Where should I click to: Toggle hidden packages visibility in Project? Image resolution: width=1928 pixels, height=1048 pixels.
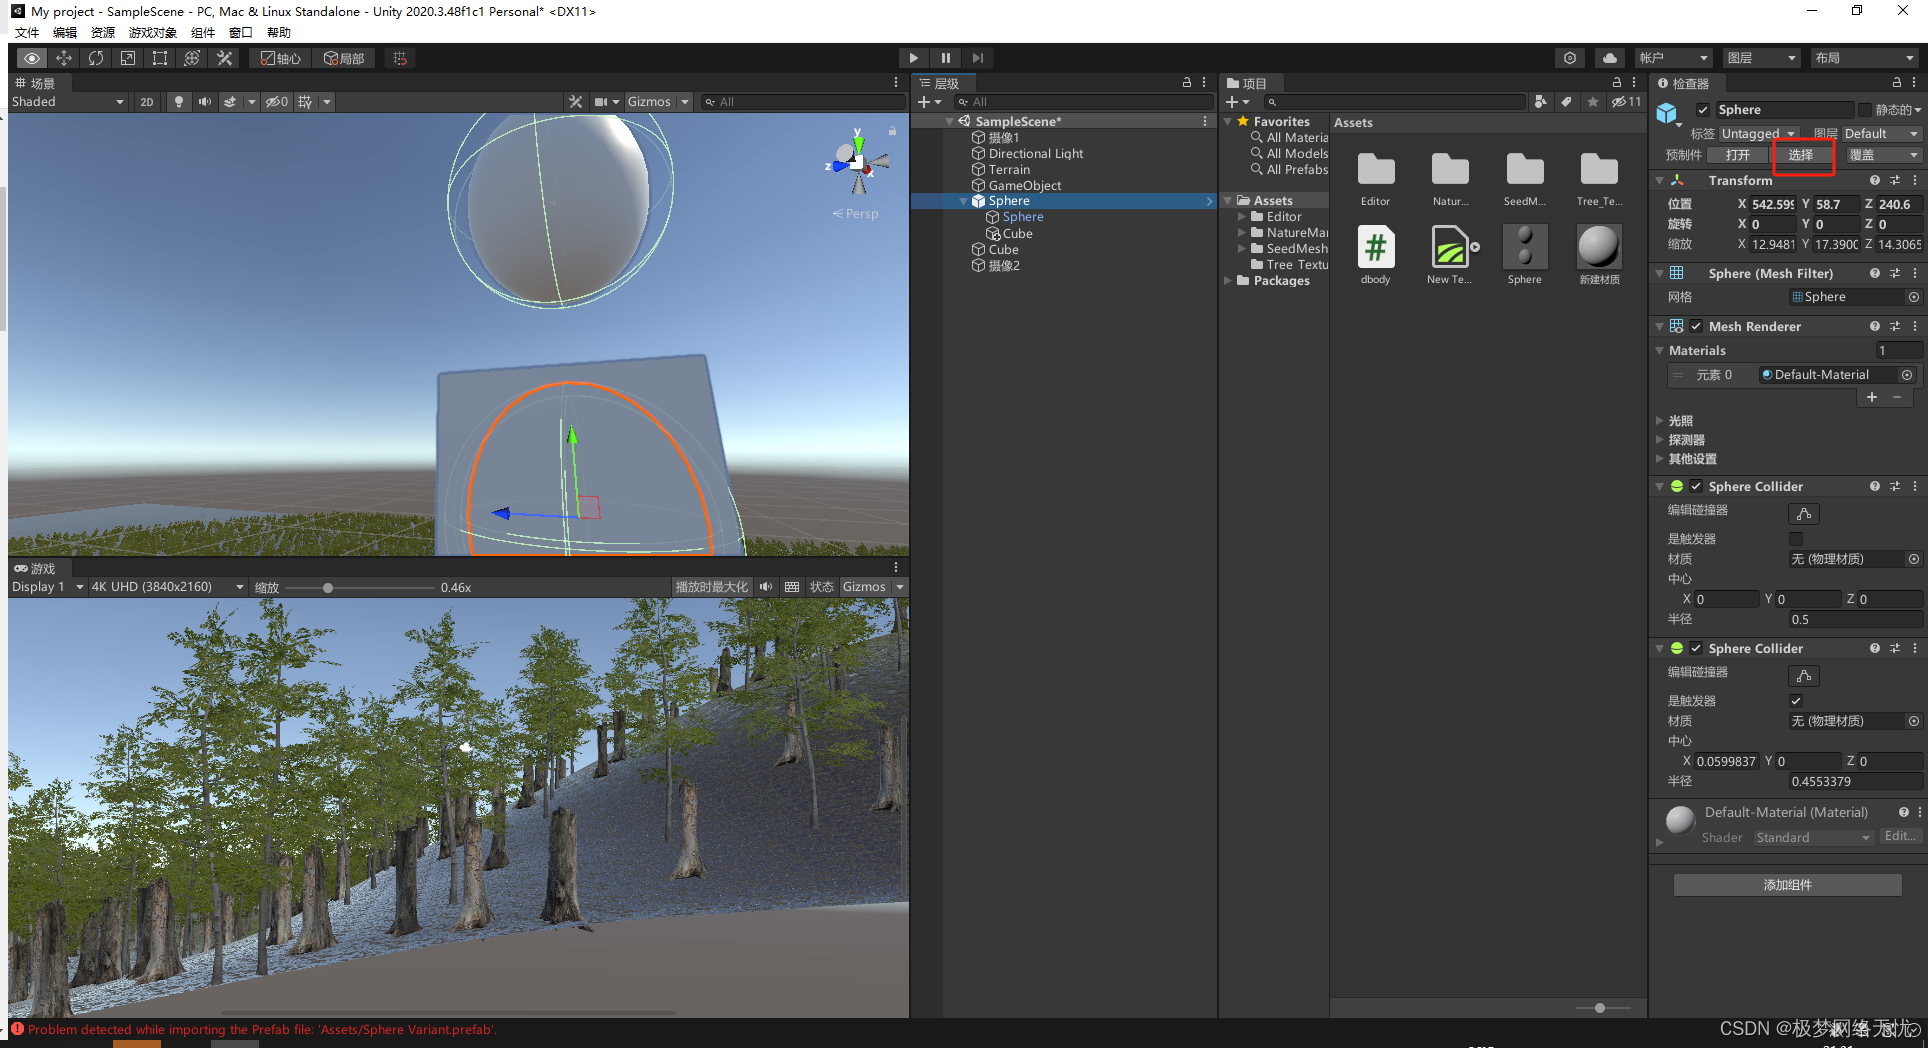(1626, 102)
